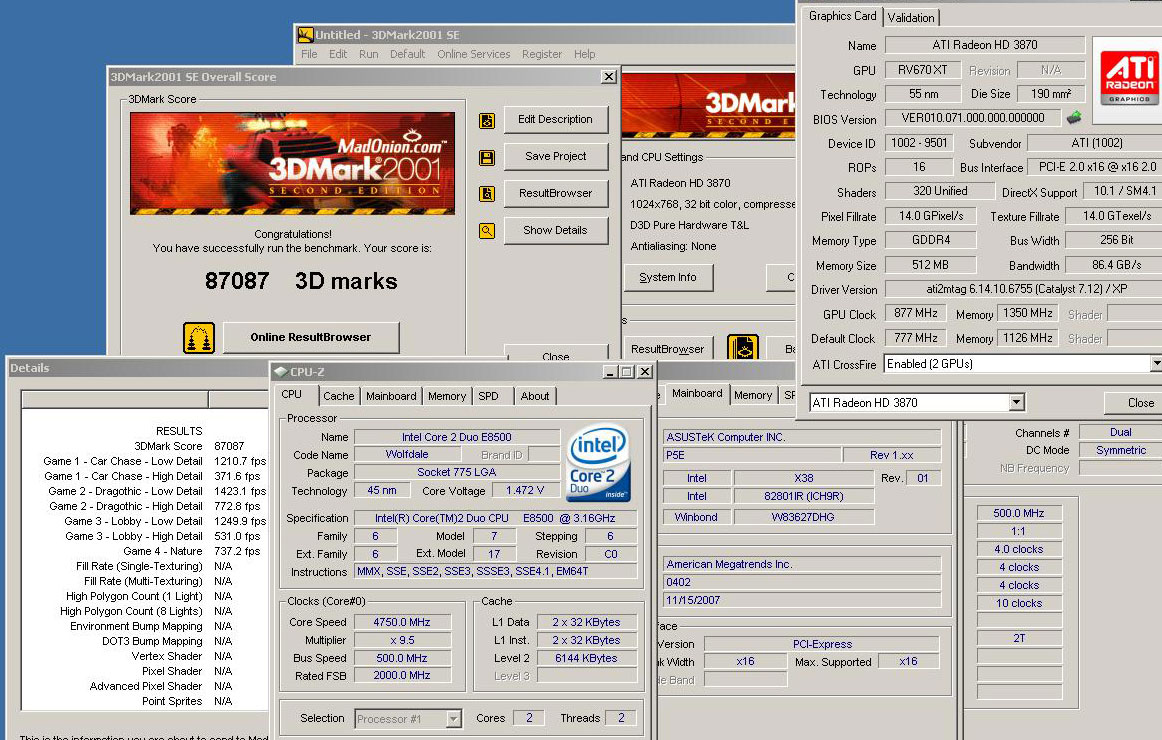
Task: Open the Edit menu in 3DMark2001 SE
Action: [x=338, y=54]
